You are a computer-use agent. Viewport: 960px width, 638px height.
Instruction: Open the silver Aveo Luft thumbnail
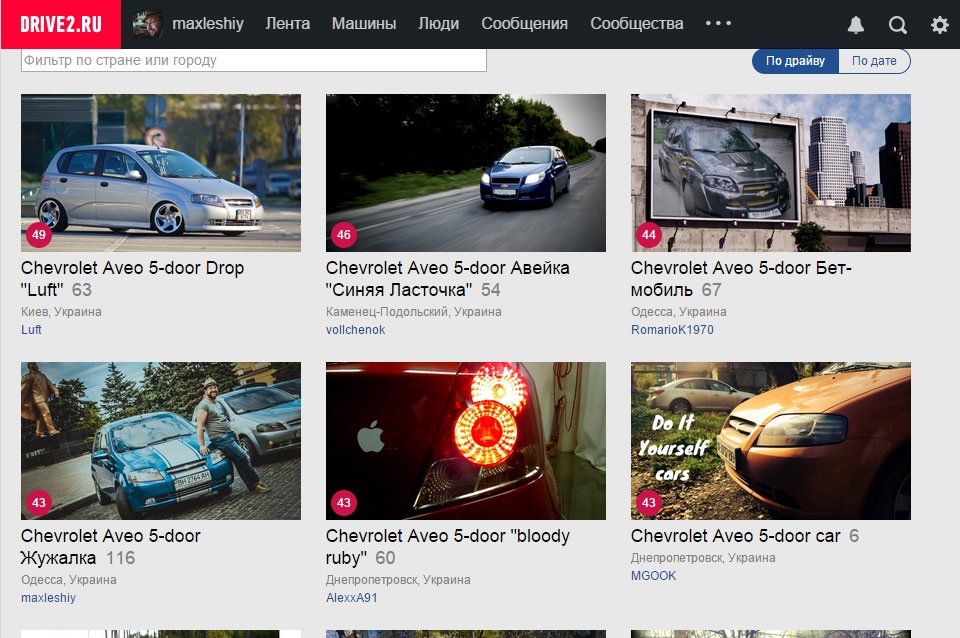(161, 173)
